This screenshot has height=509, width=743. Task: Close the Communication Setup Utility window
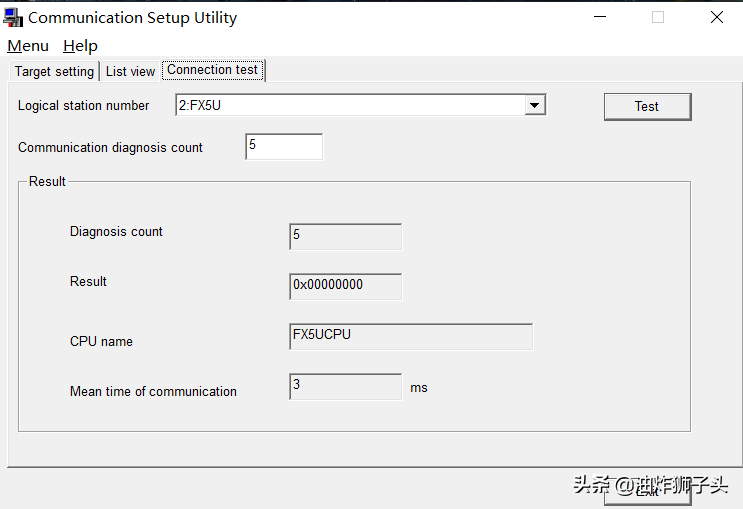coord(717,17)
